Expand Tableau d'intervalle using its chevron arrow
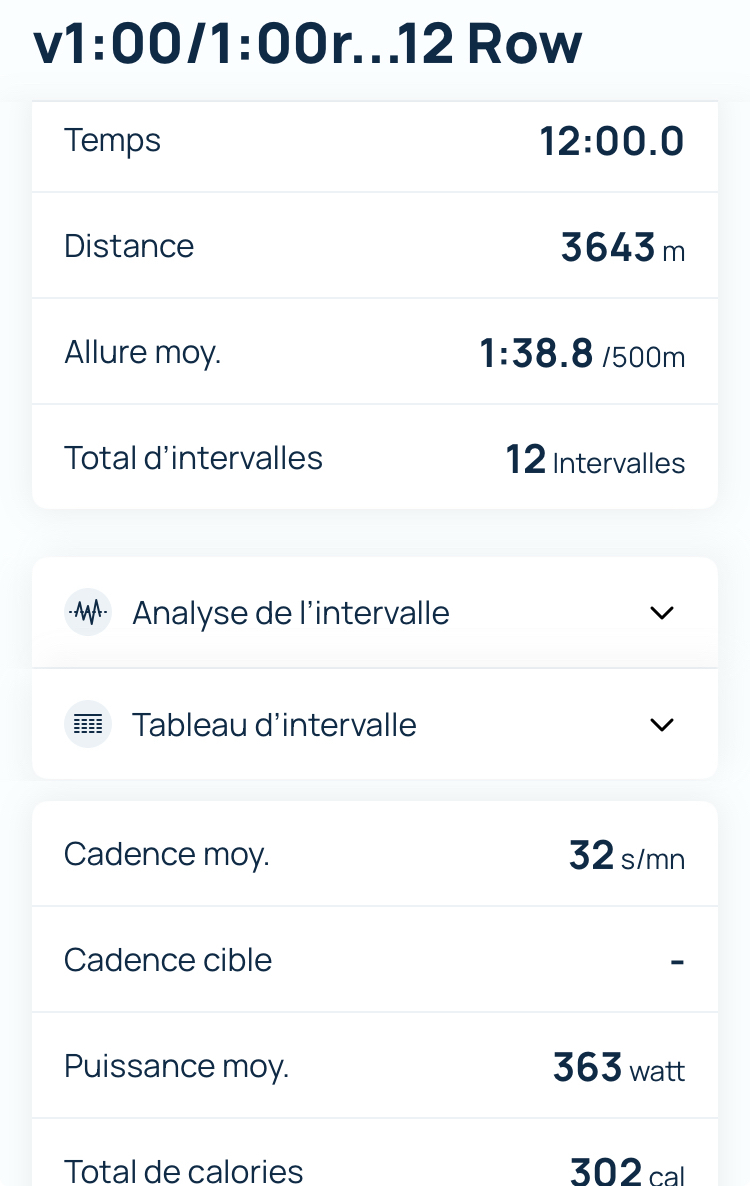The height and width of the screenshot is (1186, 750). [x=662, y=724]
